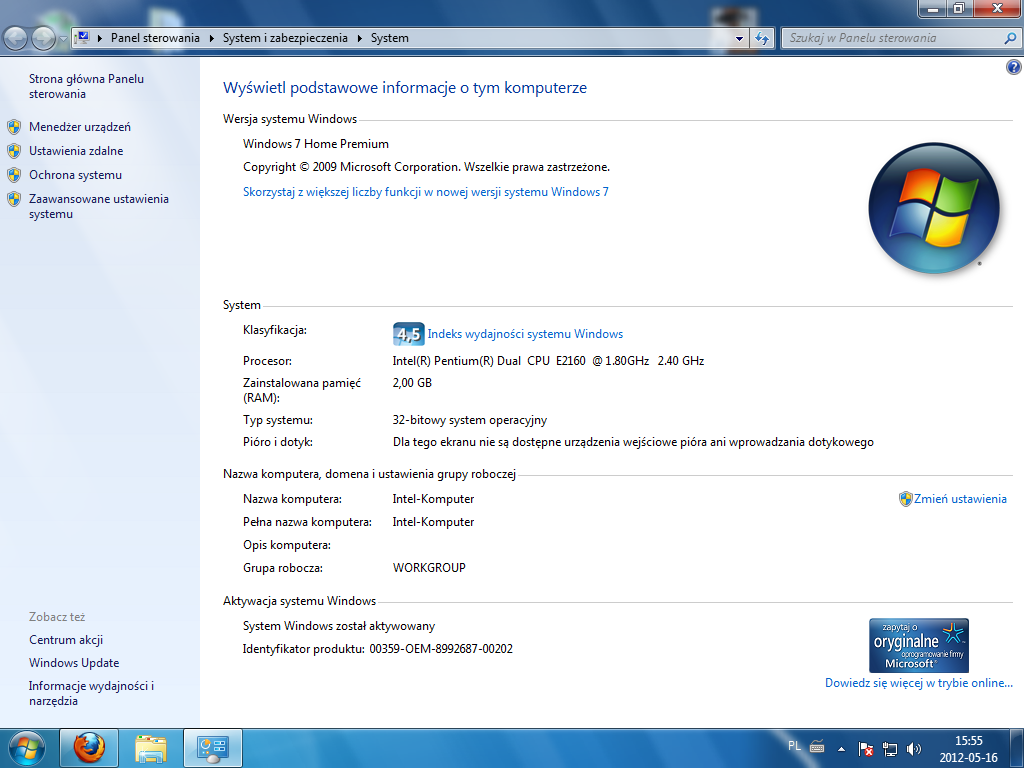Open the Windows Start menu orb
Image resolution: width=1024 pixels, height=768 pixels.
tap(27, 748)
